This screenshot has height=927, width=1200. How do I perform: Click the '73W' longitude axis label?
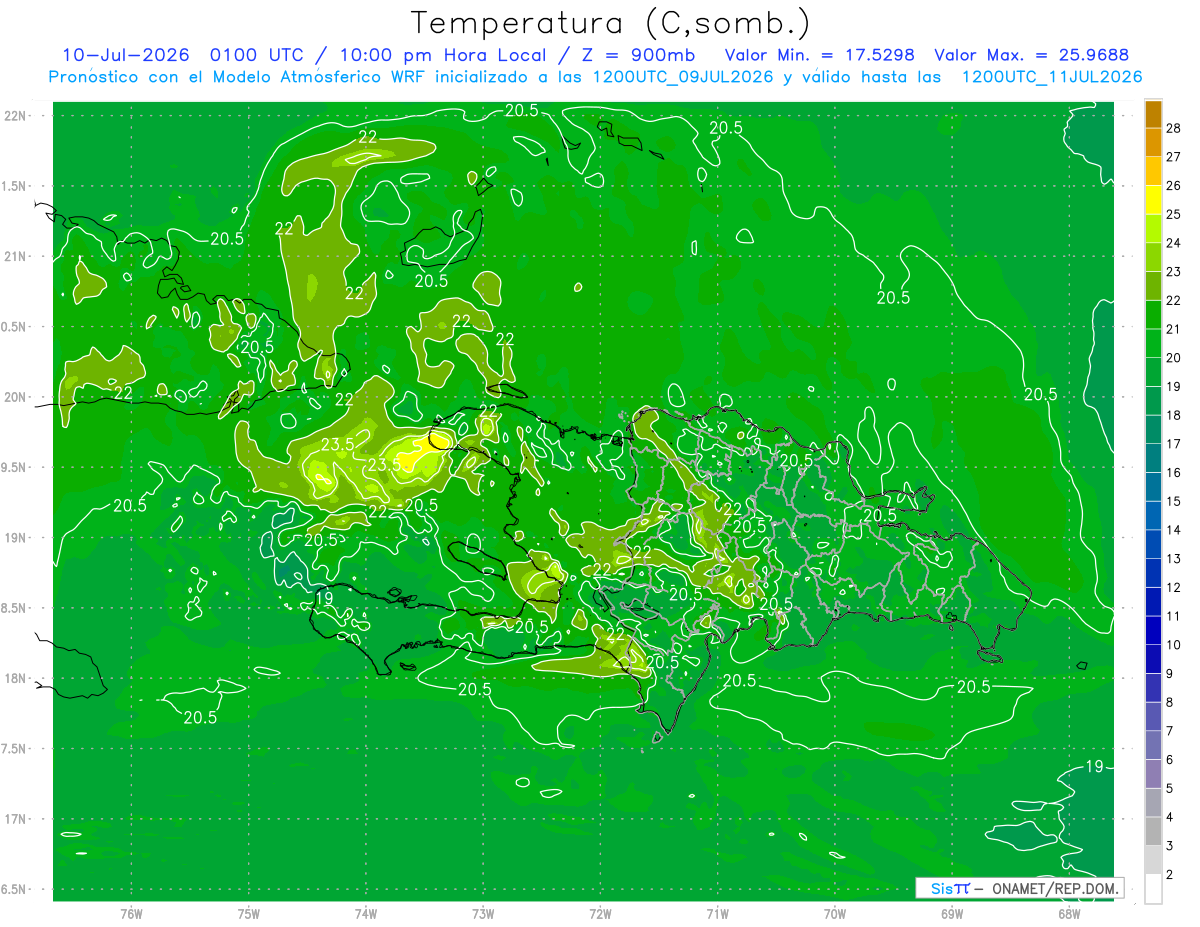click(483, 914)
